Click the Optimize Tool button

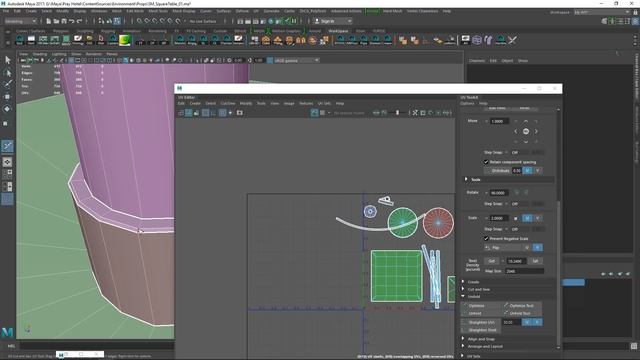(522, 306)
